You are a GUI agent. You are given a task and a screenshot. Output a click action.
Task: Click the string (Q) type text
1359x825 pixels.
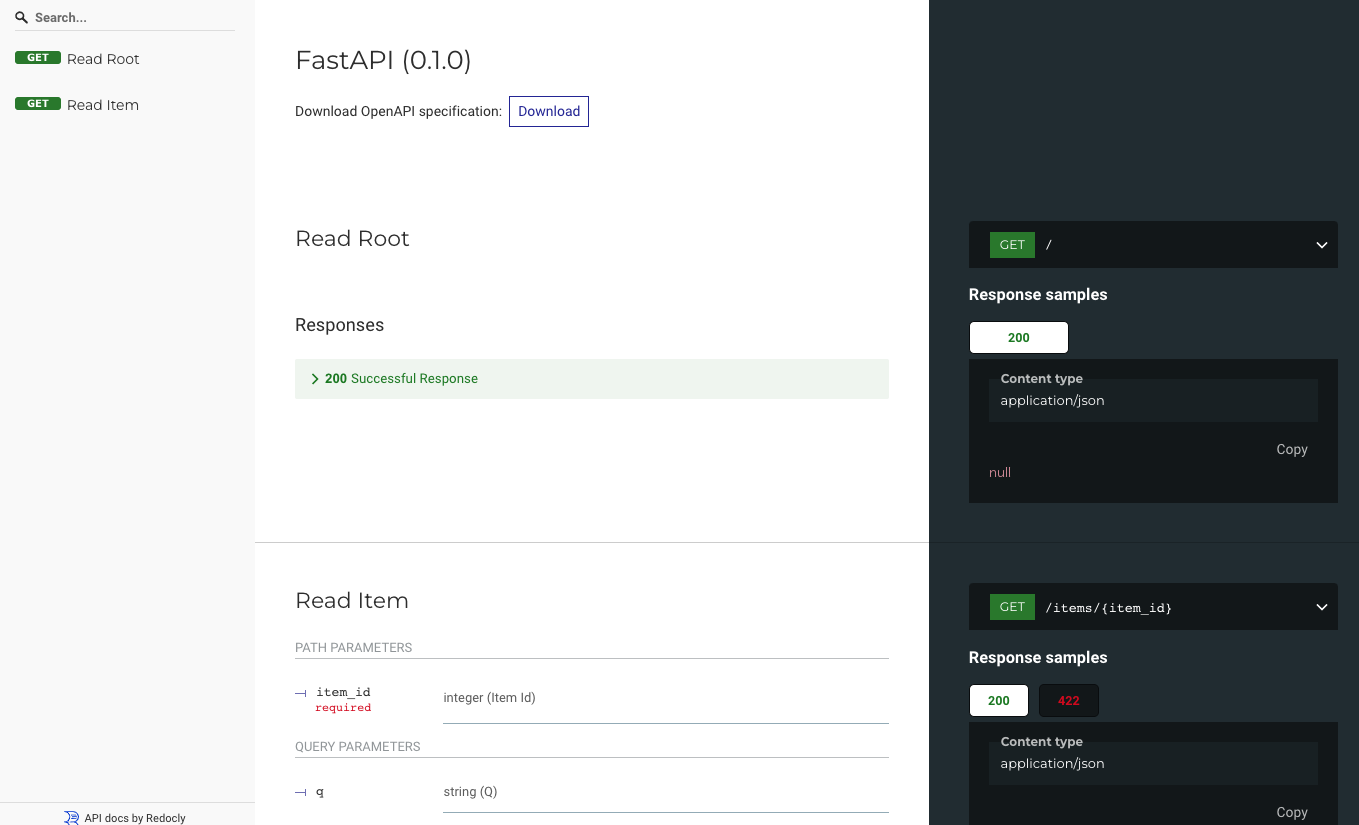pyautogui.click(x=470, y=792)
